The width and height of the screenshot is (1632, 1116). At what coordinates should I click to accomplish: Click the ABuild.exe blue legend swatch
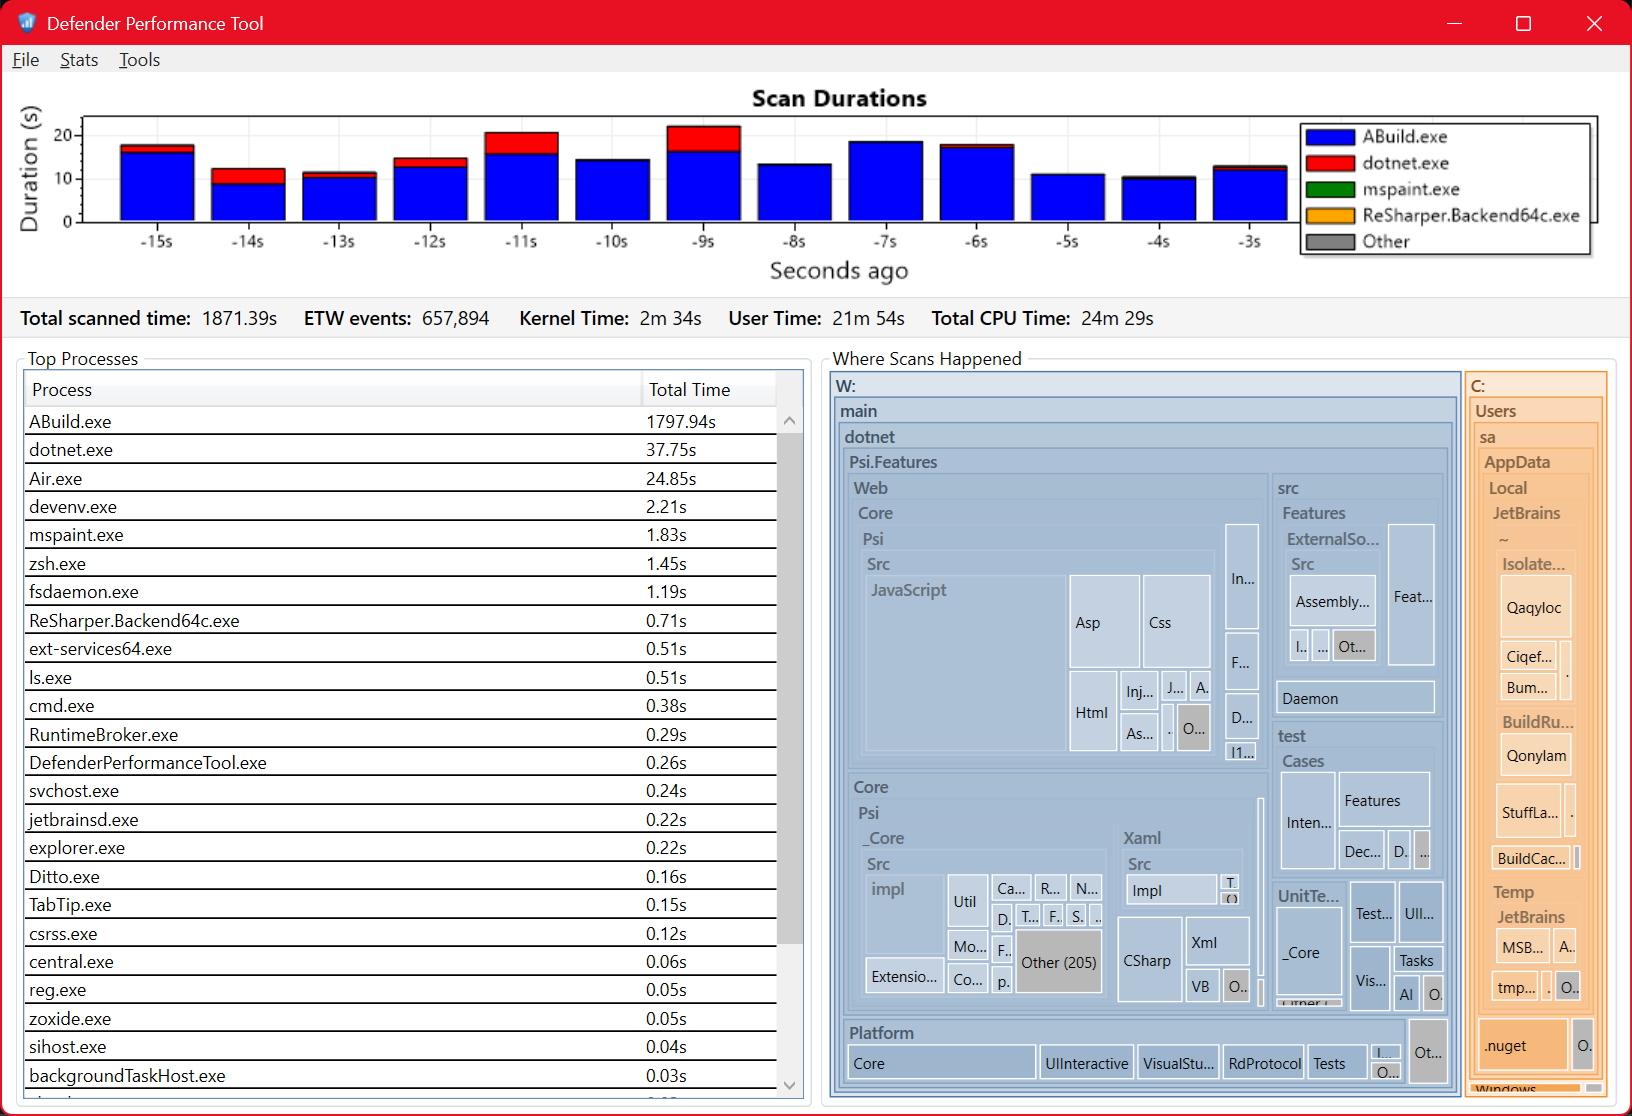click(x=1330, y=137)
